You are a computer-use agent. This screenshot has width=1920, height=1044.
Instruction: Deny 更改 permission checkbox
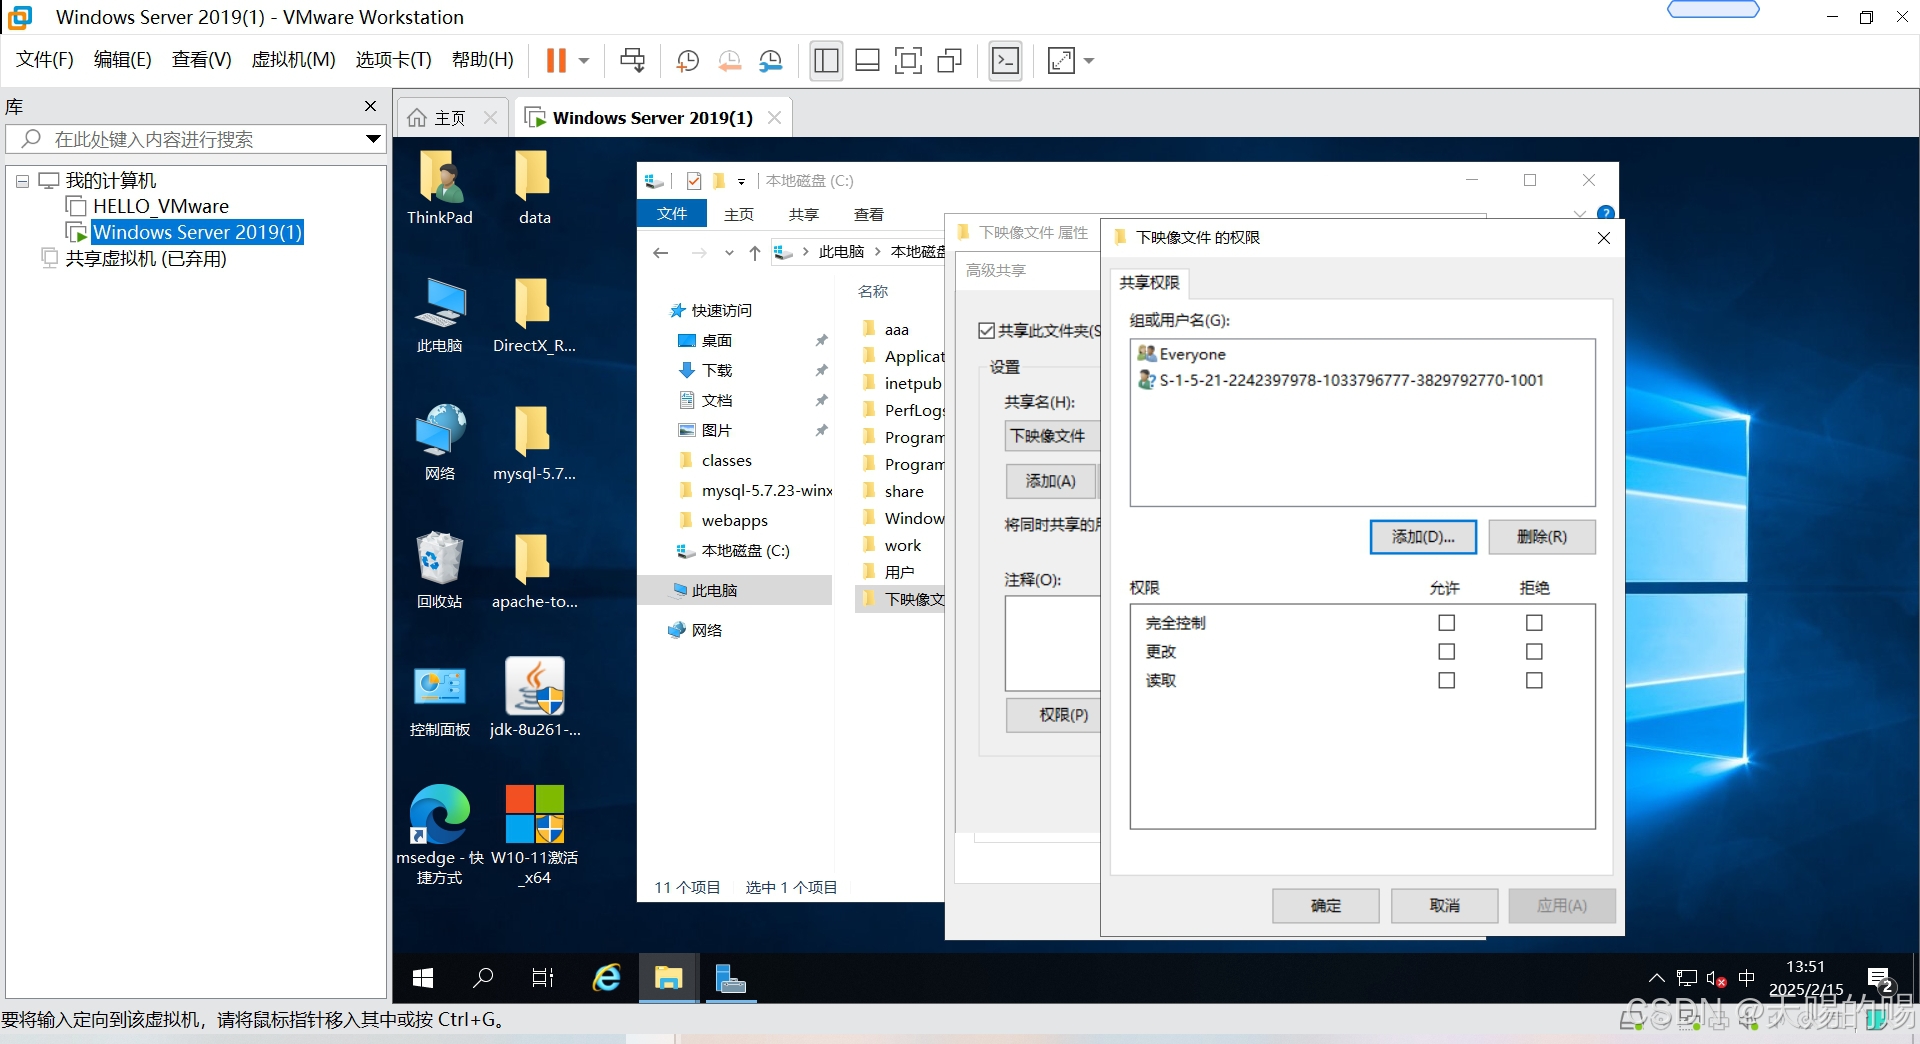tap(1534, 652)
